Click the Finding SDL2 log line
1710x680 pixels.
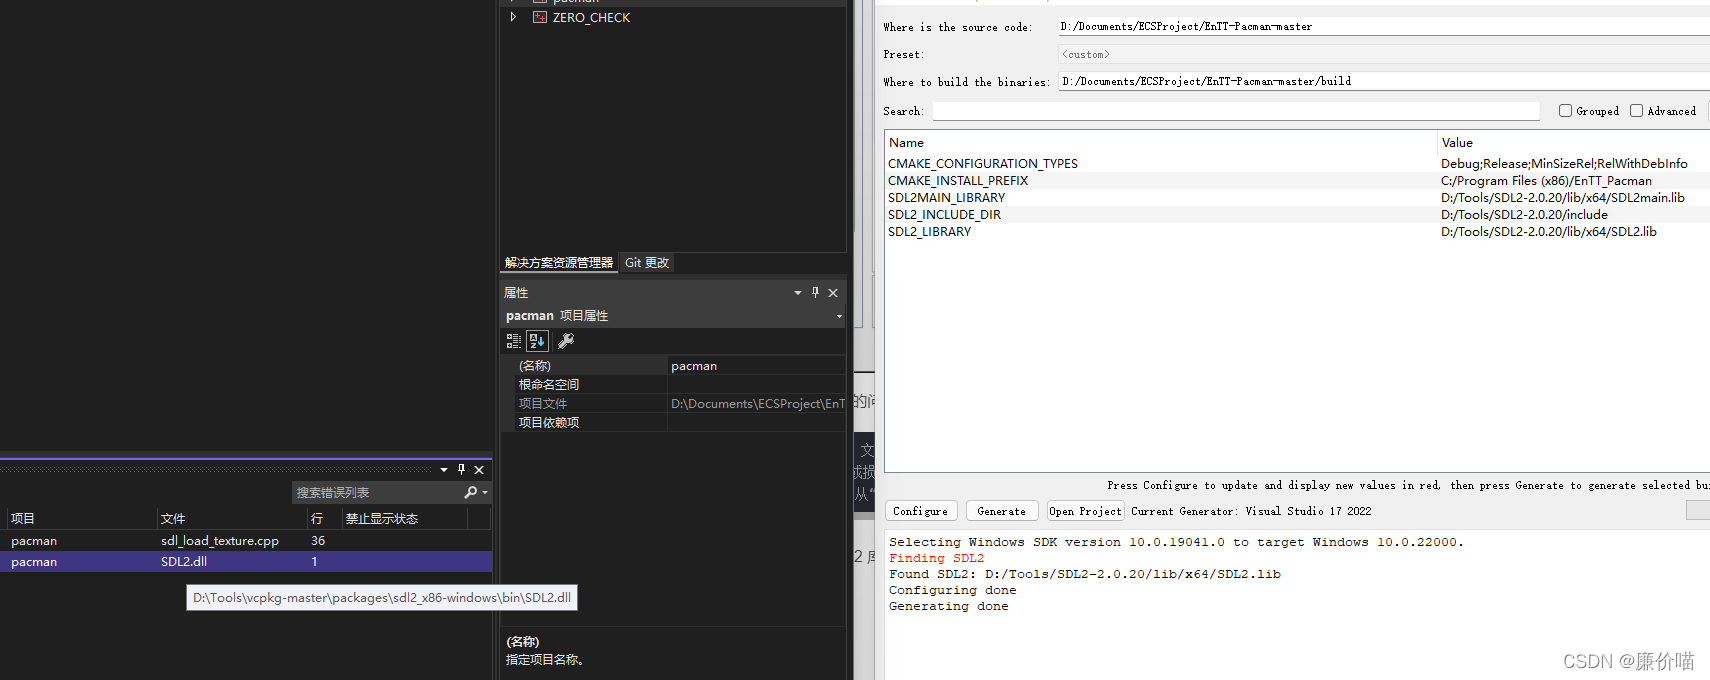pyautogui.click(x=936, y=558)
